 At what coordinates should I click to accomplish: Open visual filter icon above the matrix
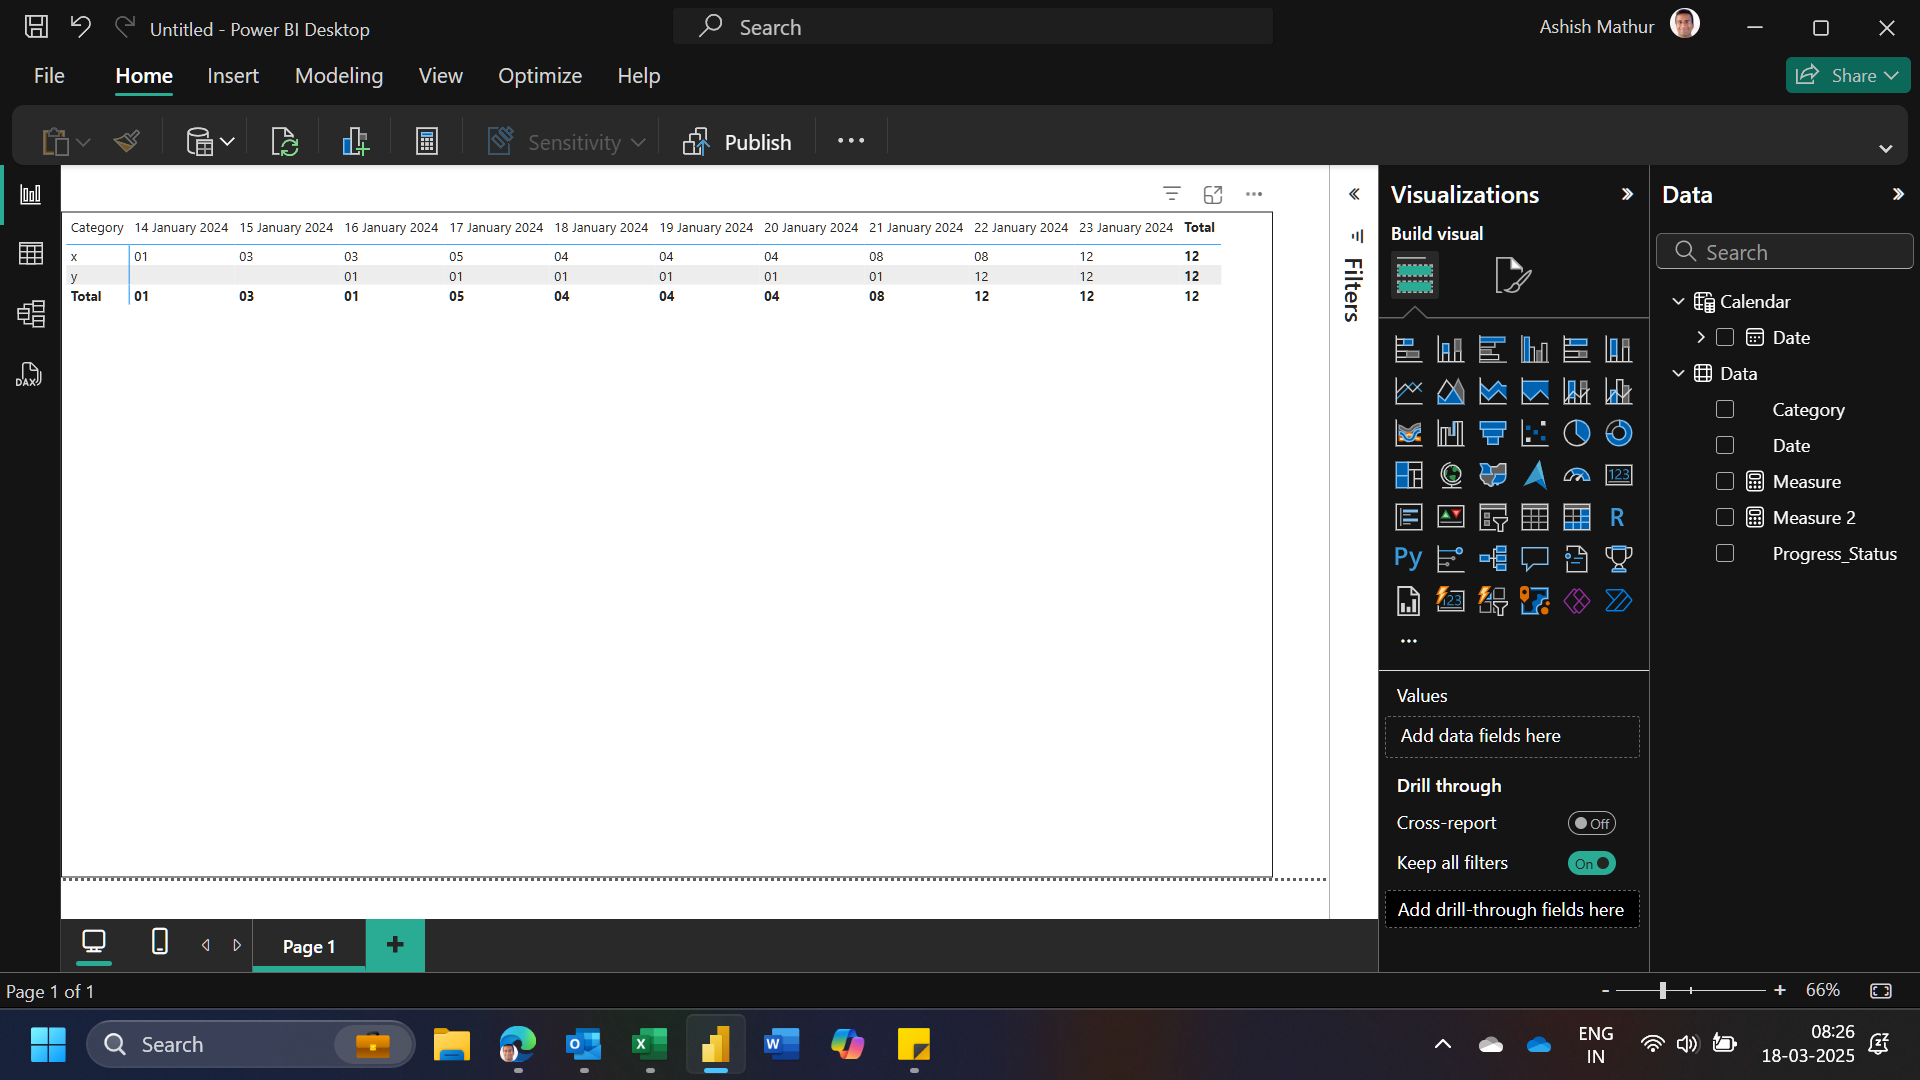(x=1172, y=193)
